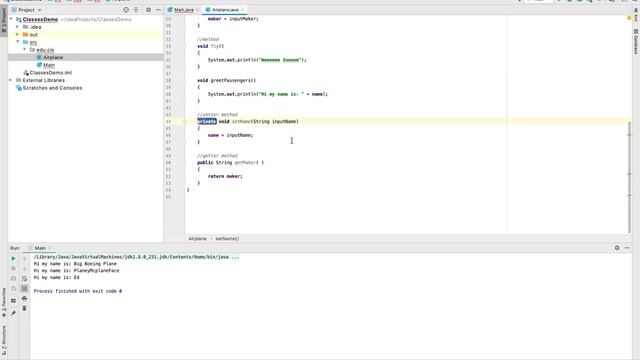
Task: Click the up-stack-trace arrow in Run panel
Action: click(24, 258)
